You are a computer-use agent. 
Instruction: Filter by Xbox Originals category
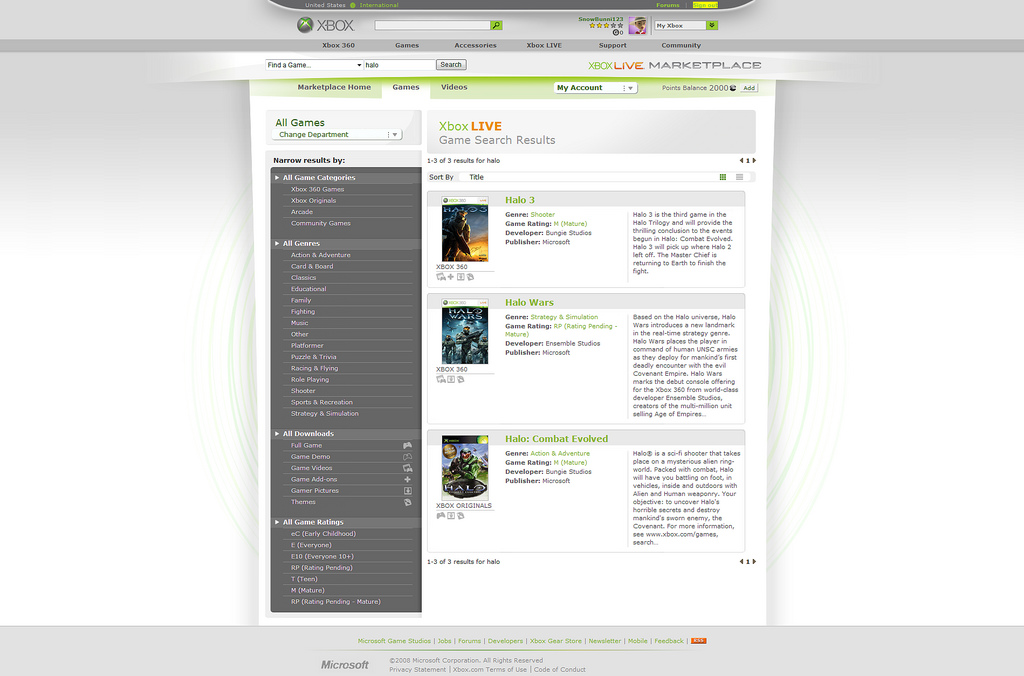(313, 201)
